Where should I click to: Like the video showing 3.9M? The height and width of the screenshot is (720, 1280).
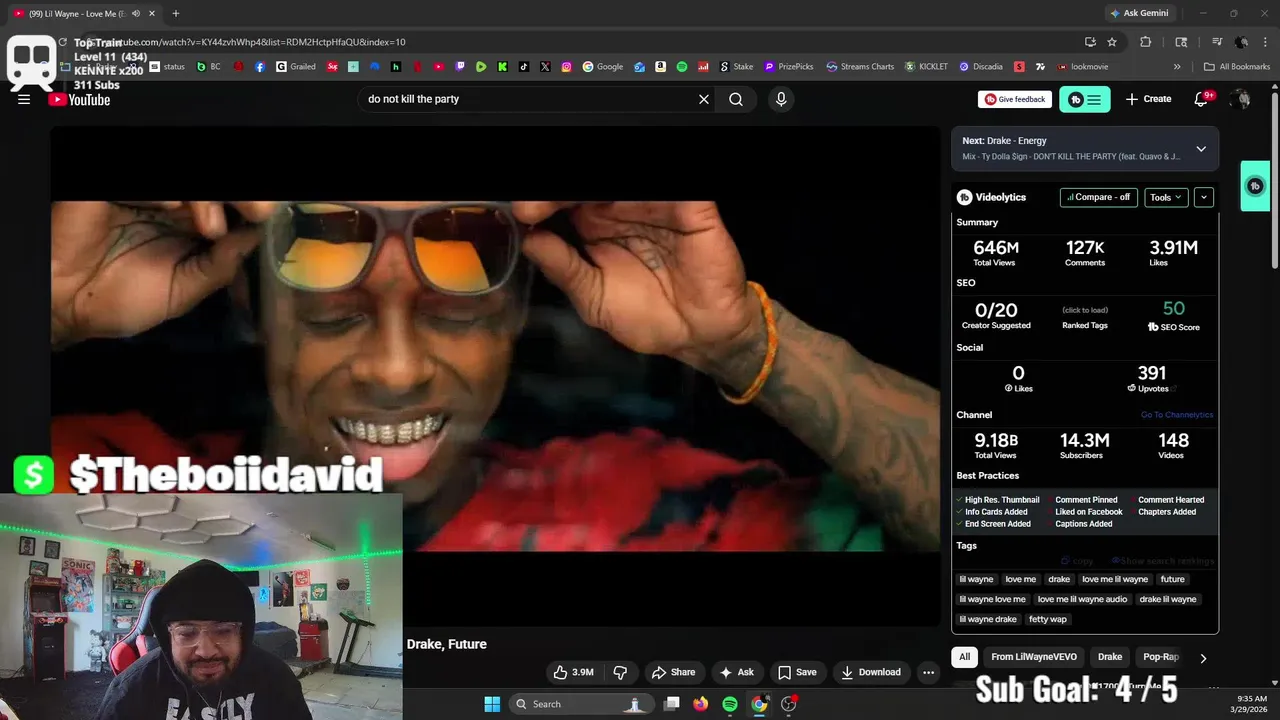click(x=574, y=672)
